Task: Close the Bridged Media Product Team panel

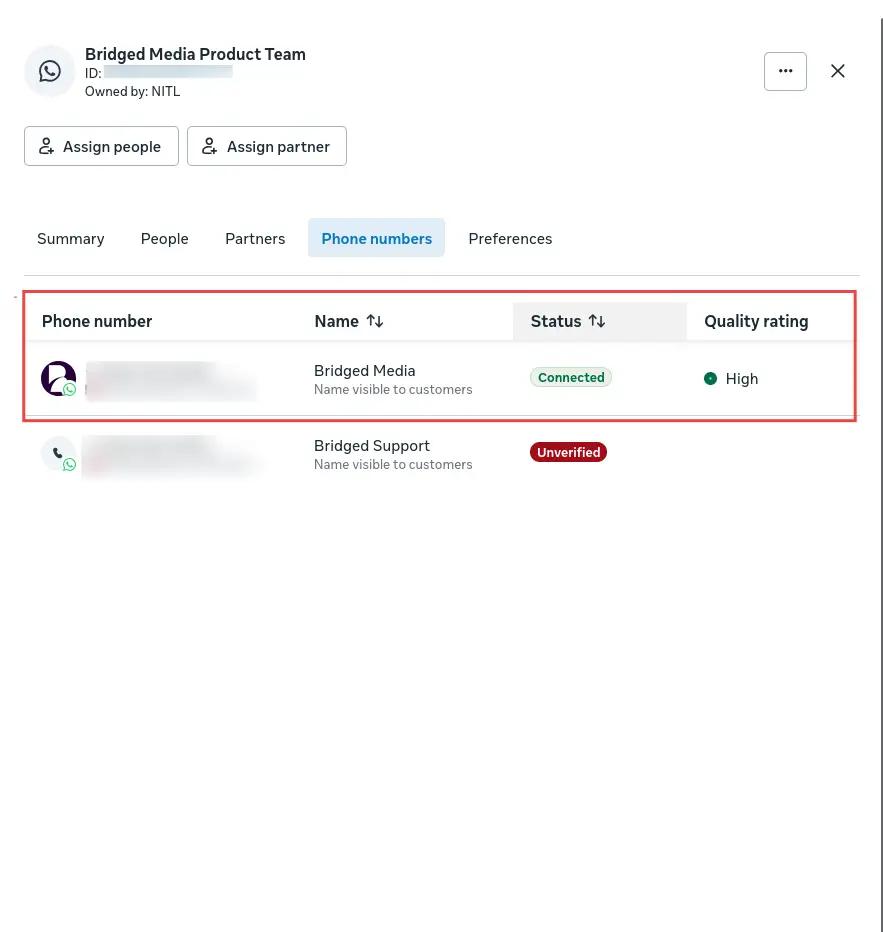Action: point(837,71)
